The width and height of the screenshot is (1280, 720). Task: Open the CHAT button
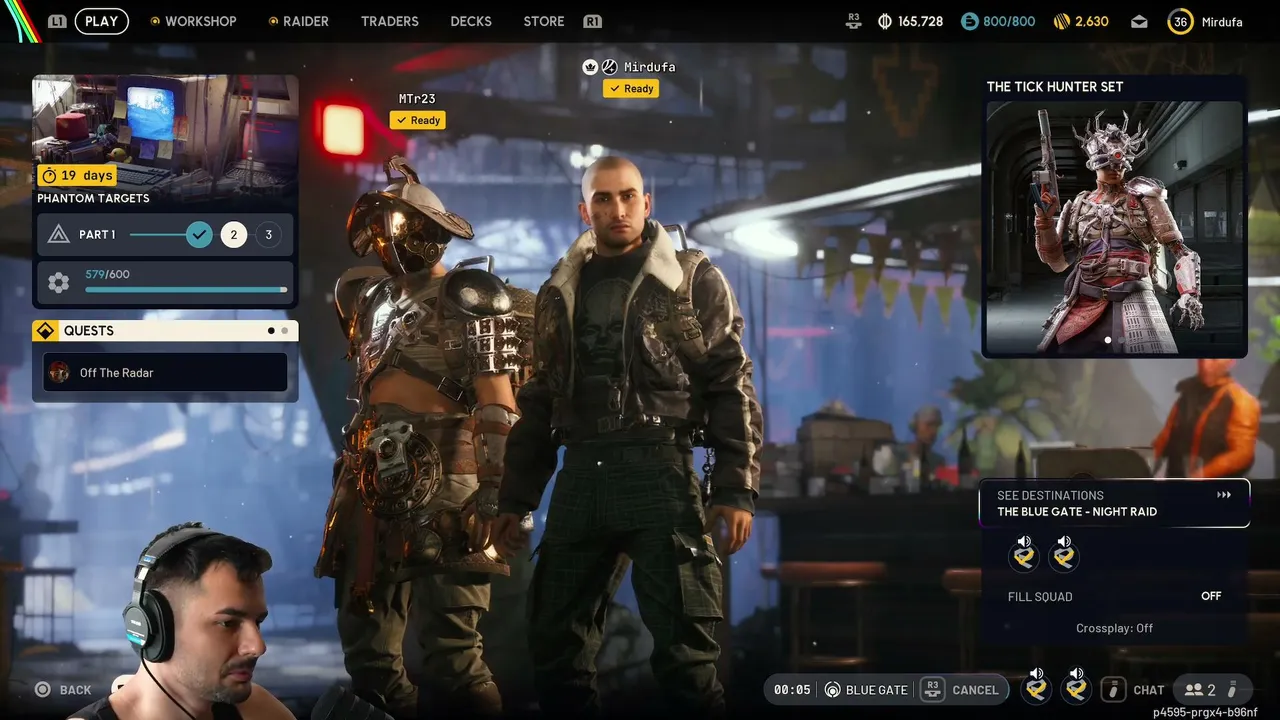pos(1149,690)
